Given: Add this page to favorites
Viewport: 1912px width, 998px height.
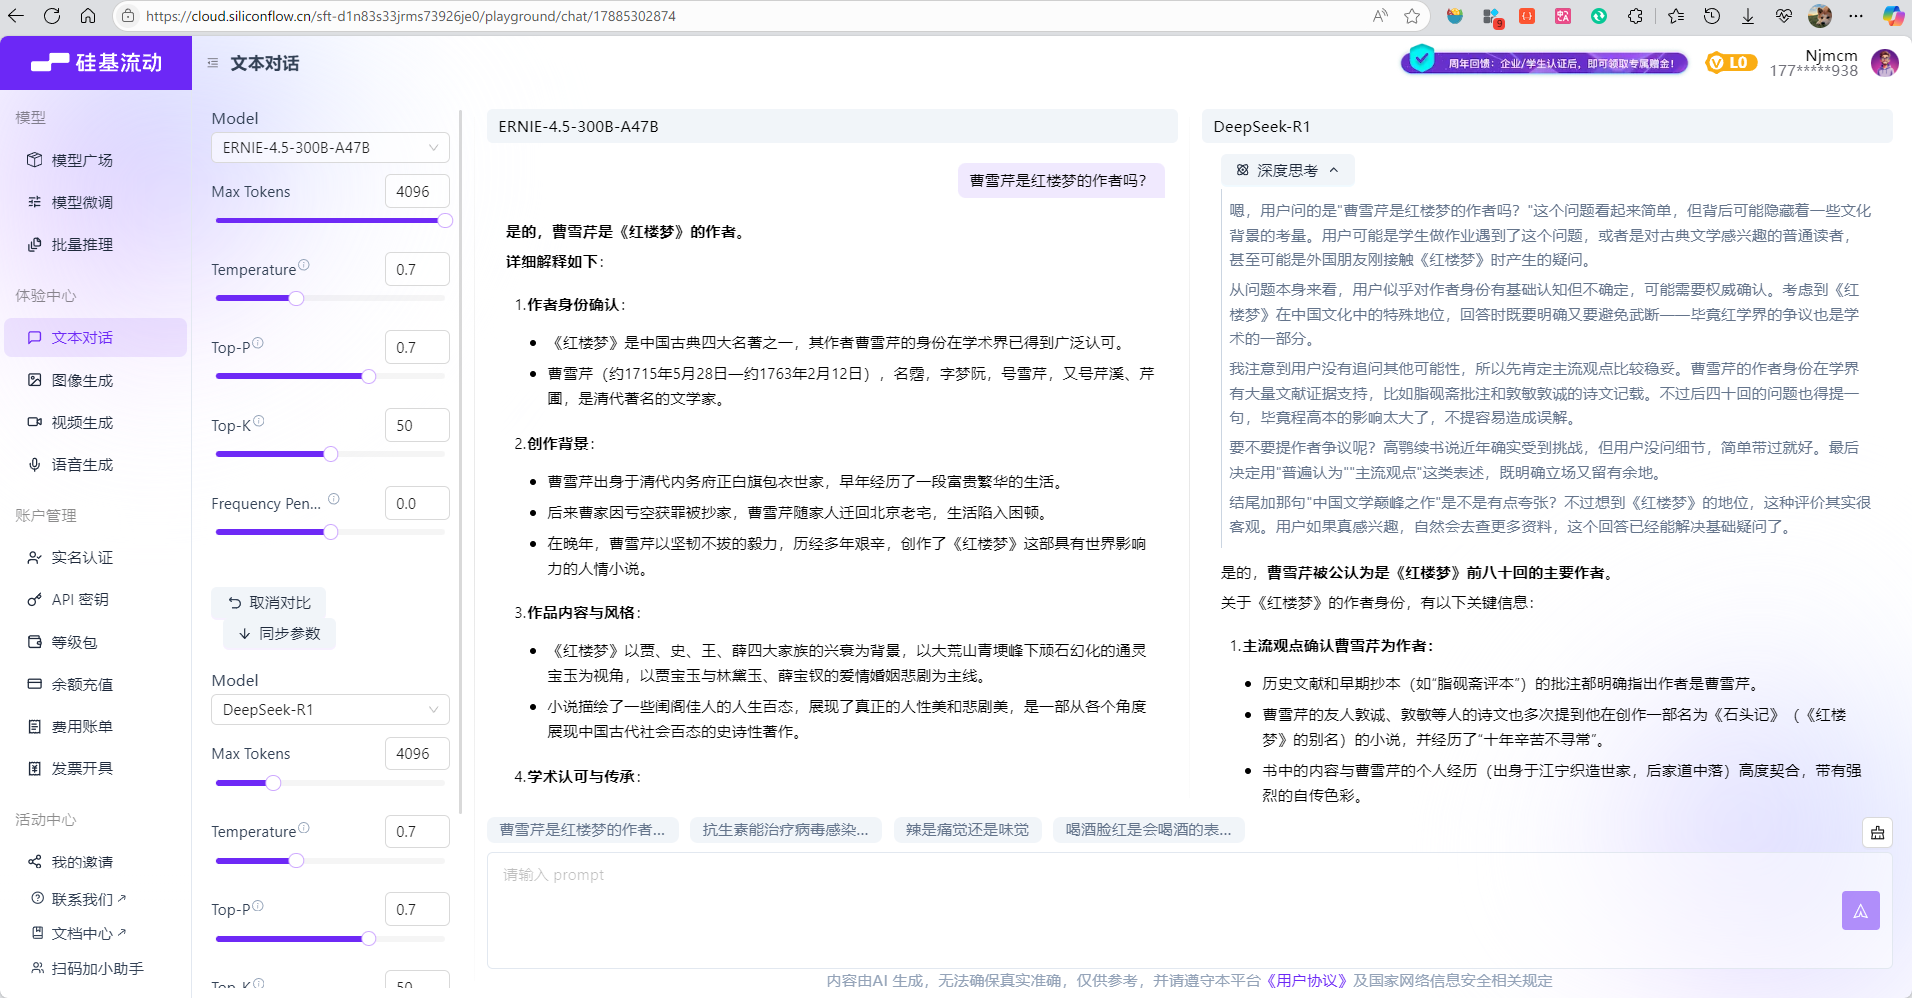Looking at the screenshot, I should click(x=1412, y=16).
